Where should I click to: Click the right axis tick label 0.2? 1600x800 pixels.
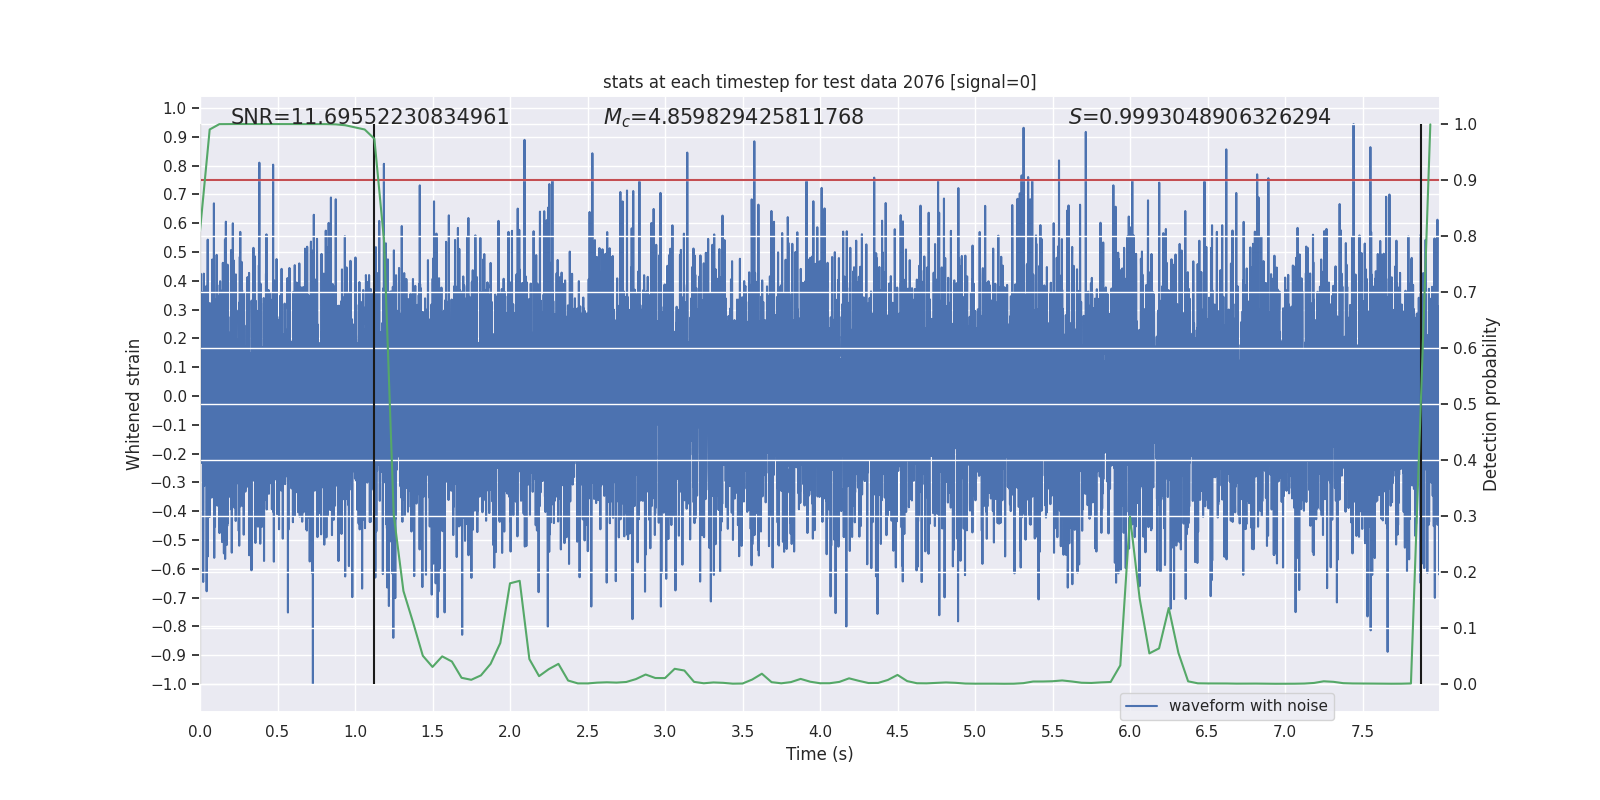1465,572
